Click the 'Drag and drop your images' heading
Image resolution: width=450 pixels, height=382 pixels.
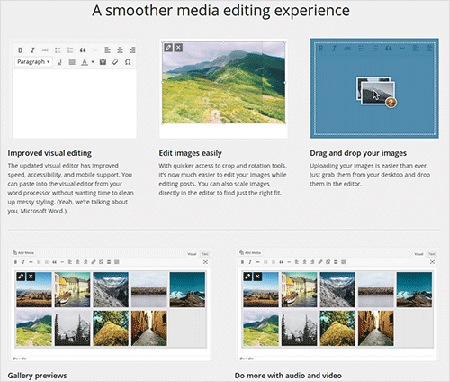(358, 153)
